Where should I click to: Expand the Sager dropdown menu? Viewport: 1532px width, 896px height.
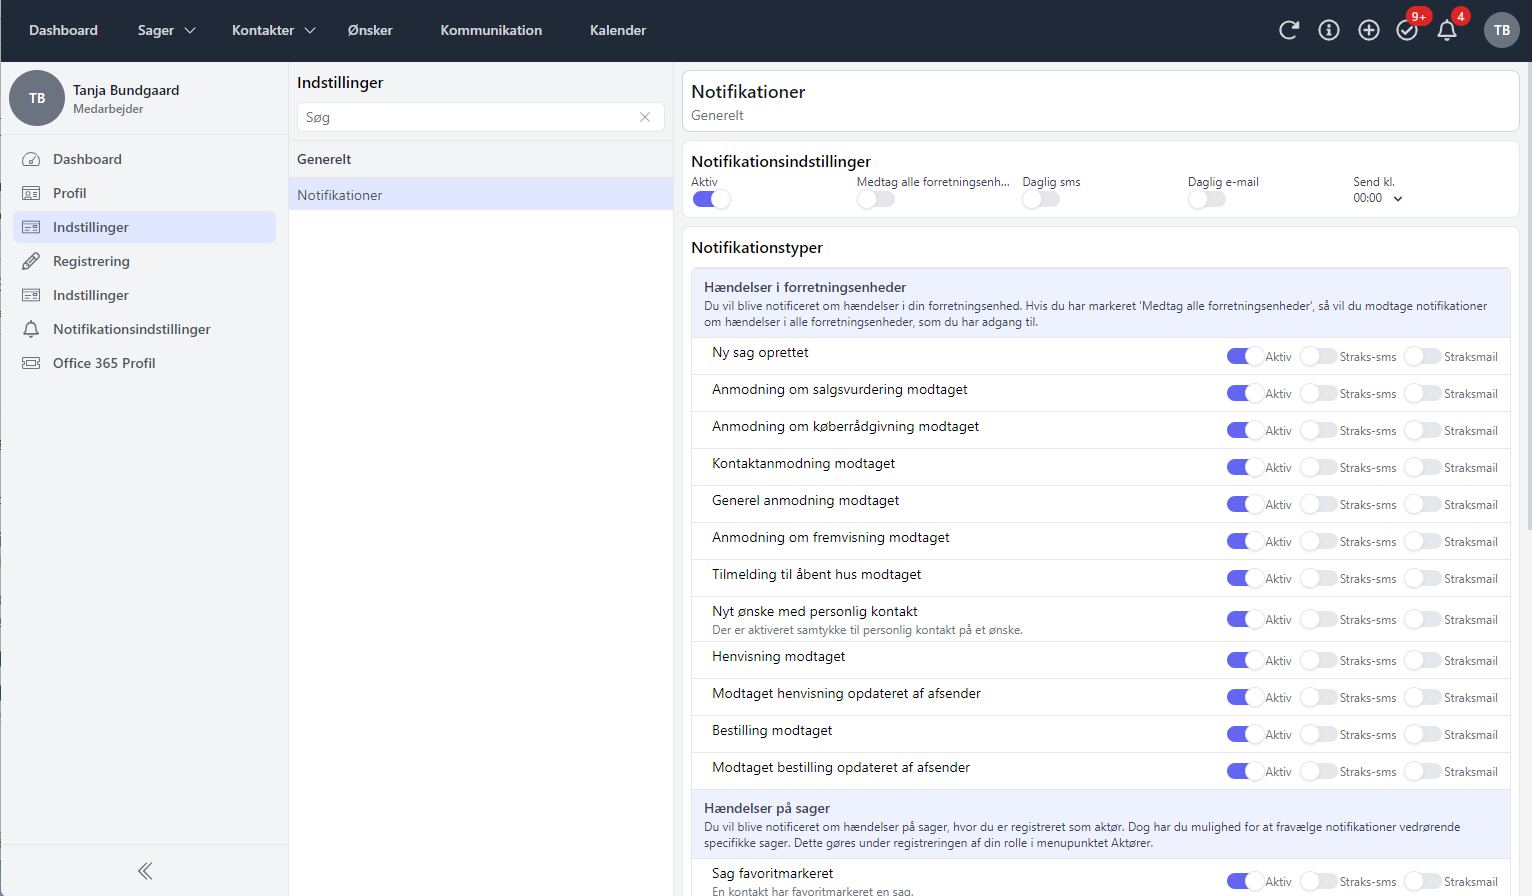pyautogui.click(x=166, y=30)
